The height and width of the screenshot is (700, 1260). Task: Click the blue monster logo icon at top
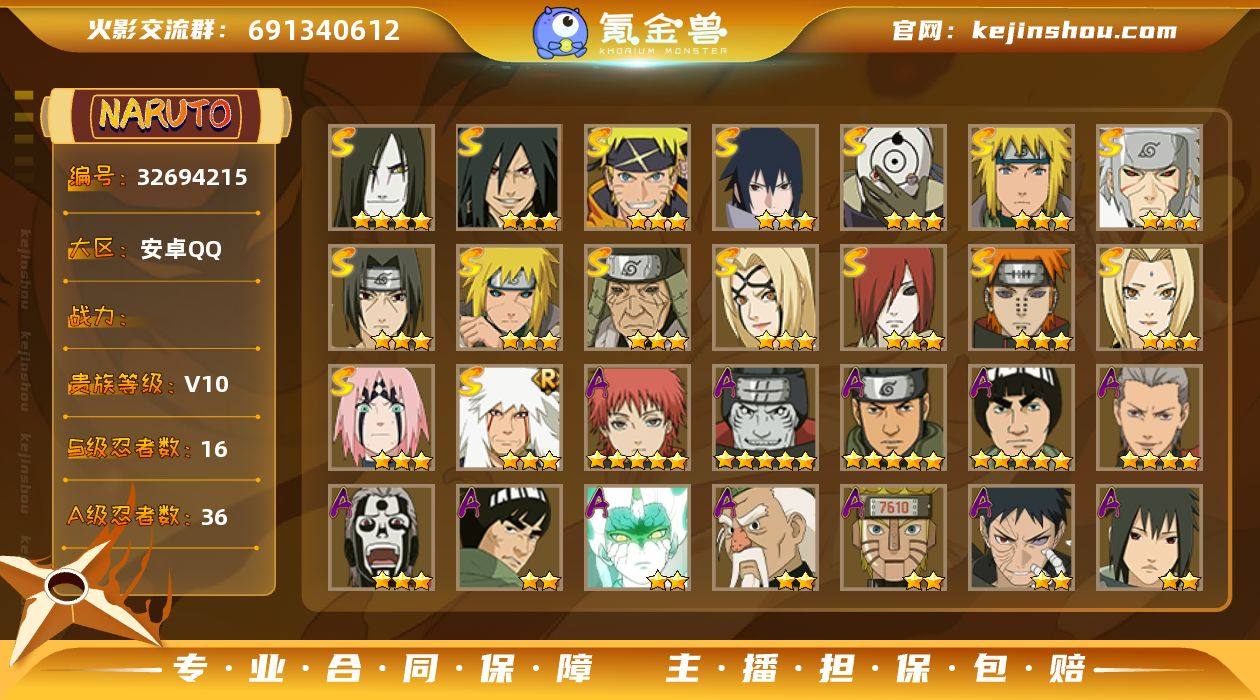tap(559, 32)
